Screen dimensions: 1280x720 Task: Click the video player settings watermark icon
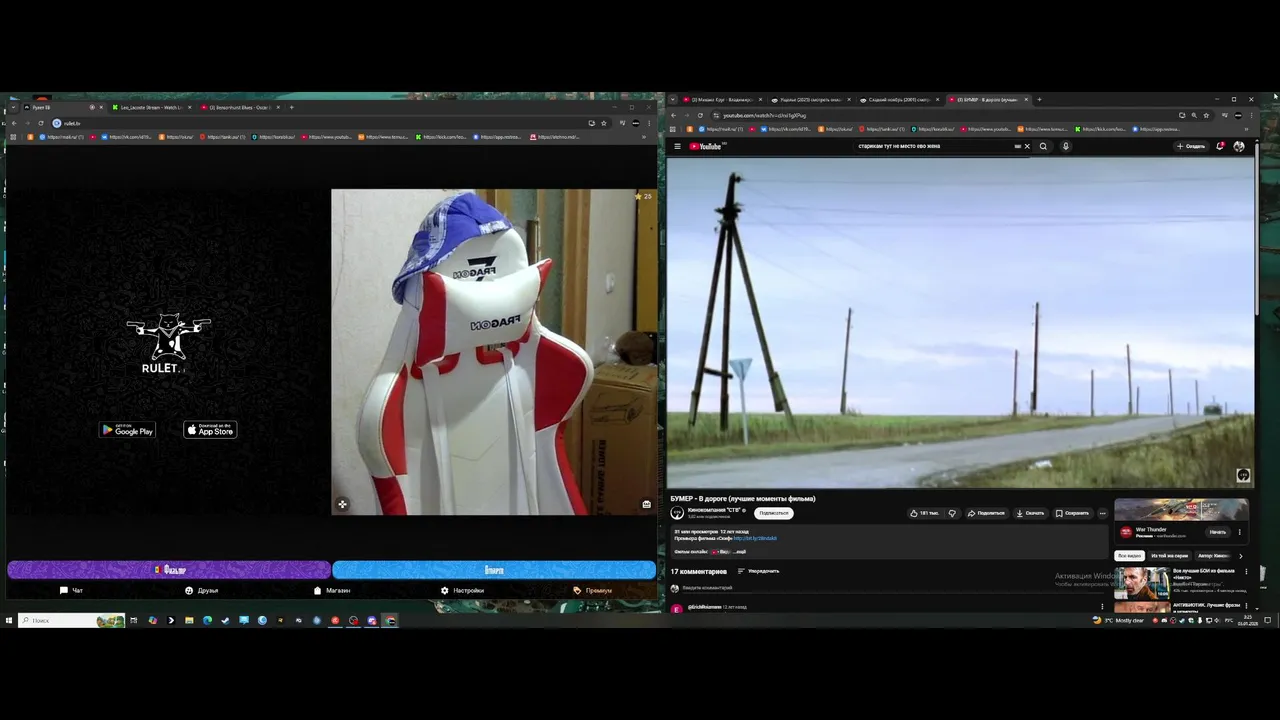click(x=1243, y=475)
